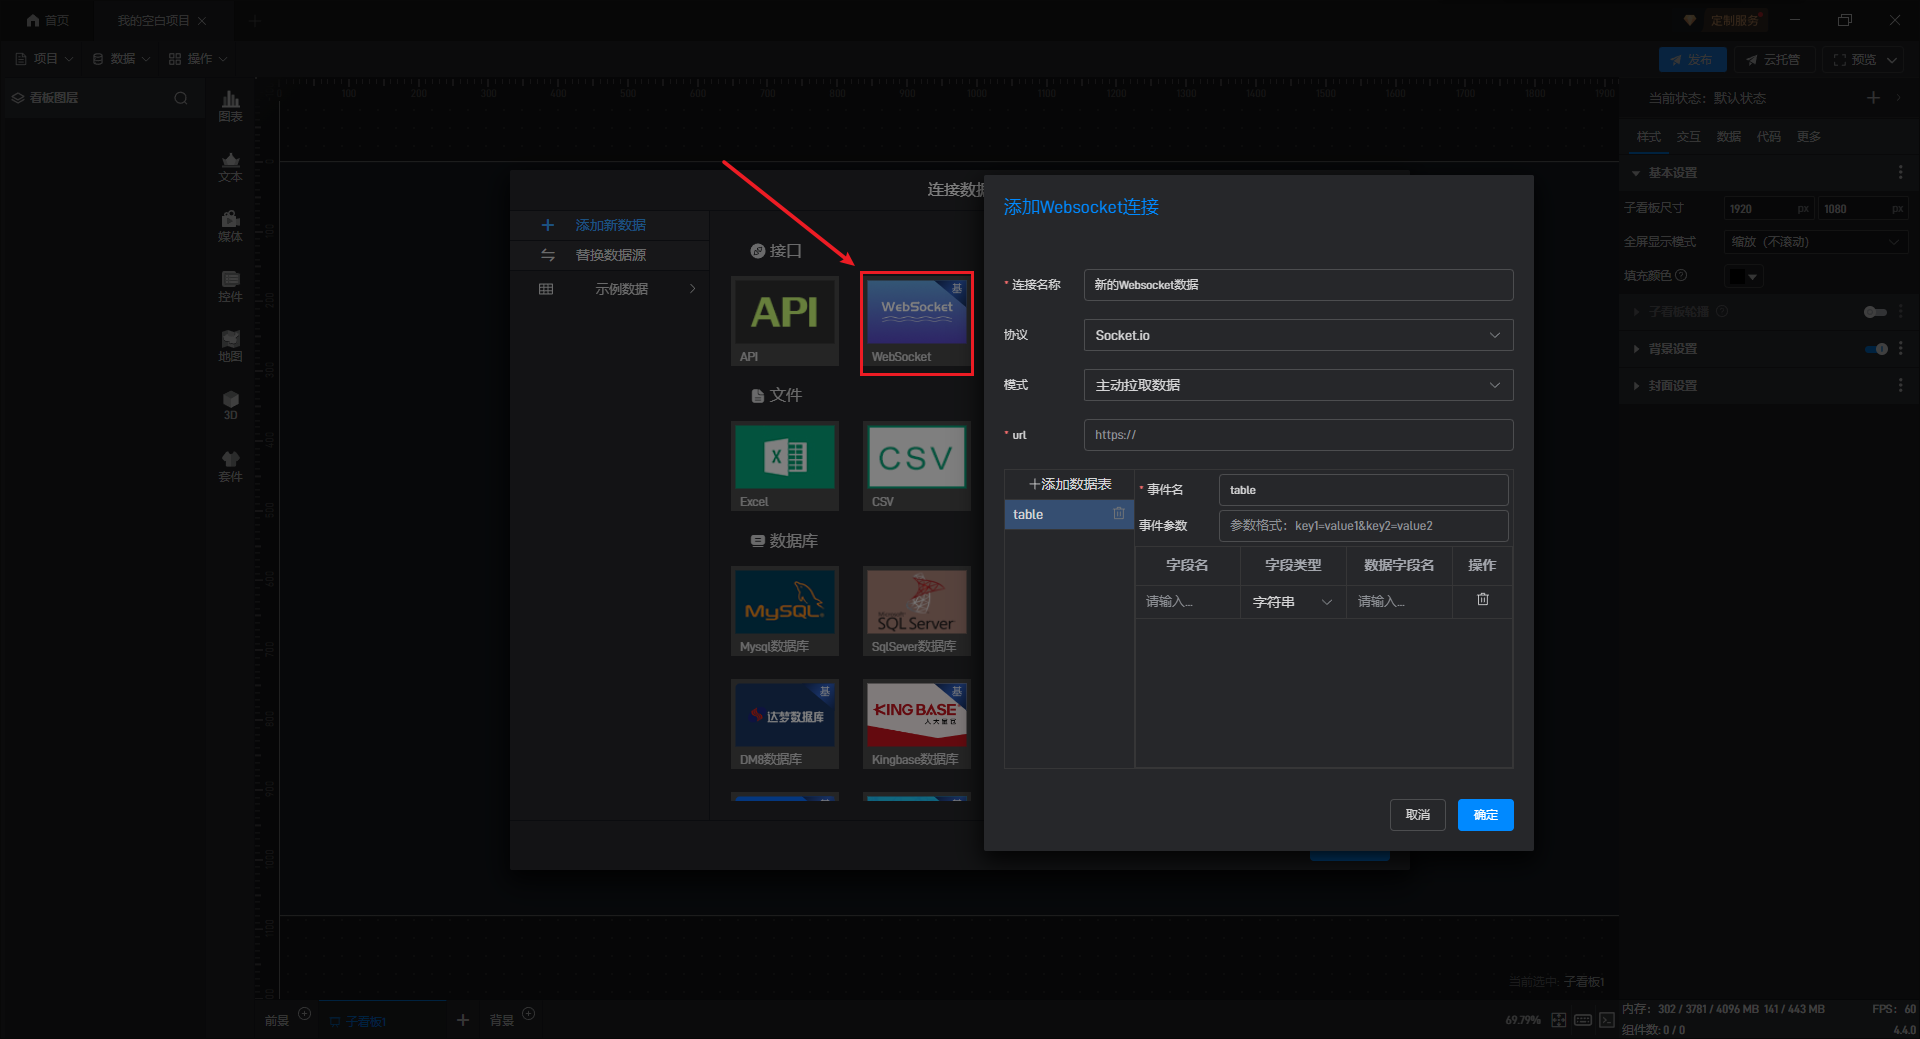
Task: Toggle the 背景设置 switch in properties panel
Action: 1875,349
